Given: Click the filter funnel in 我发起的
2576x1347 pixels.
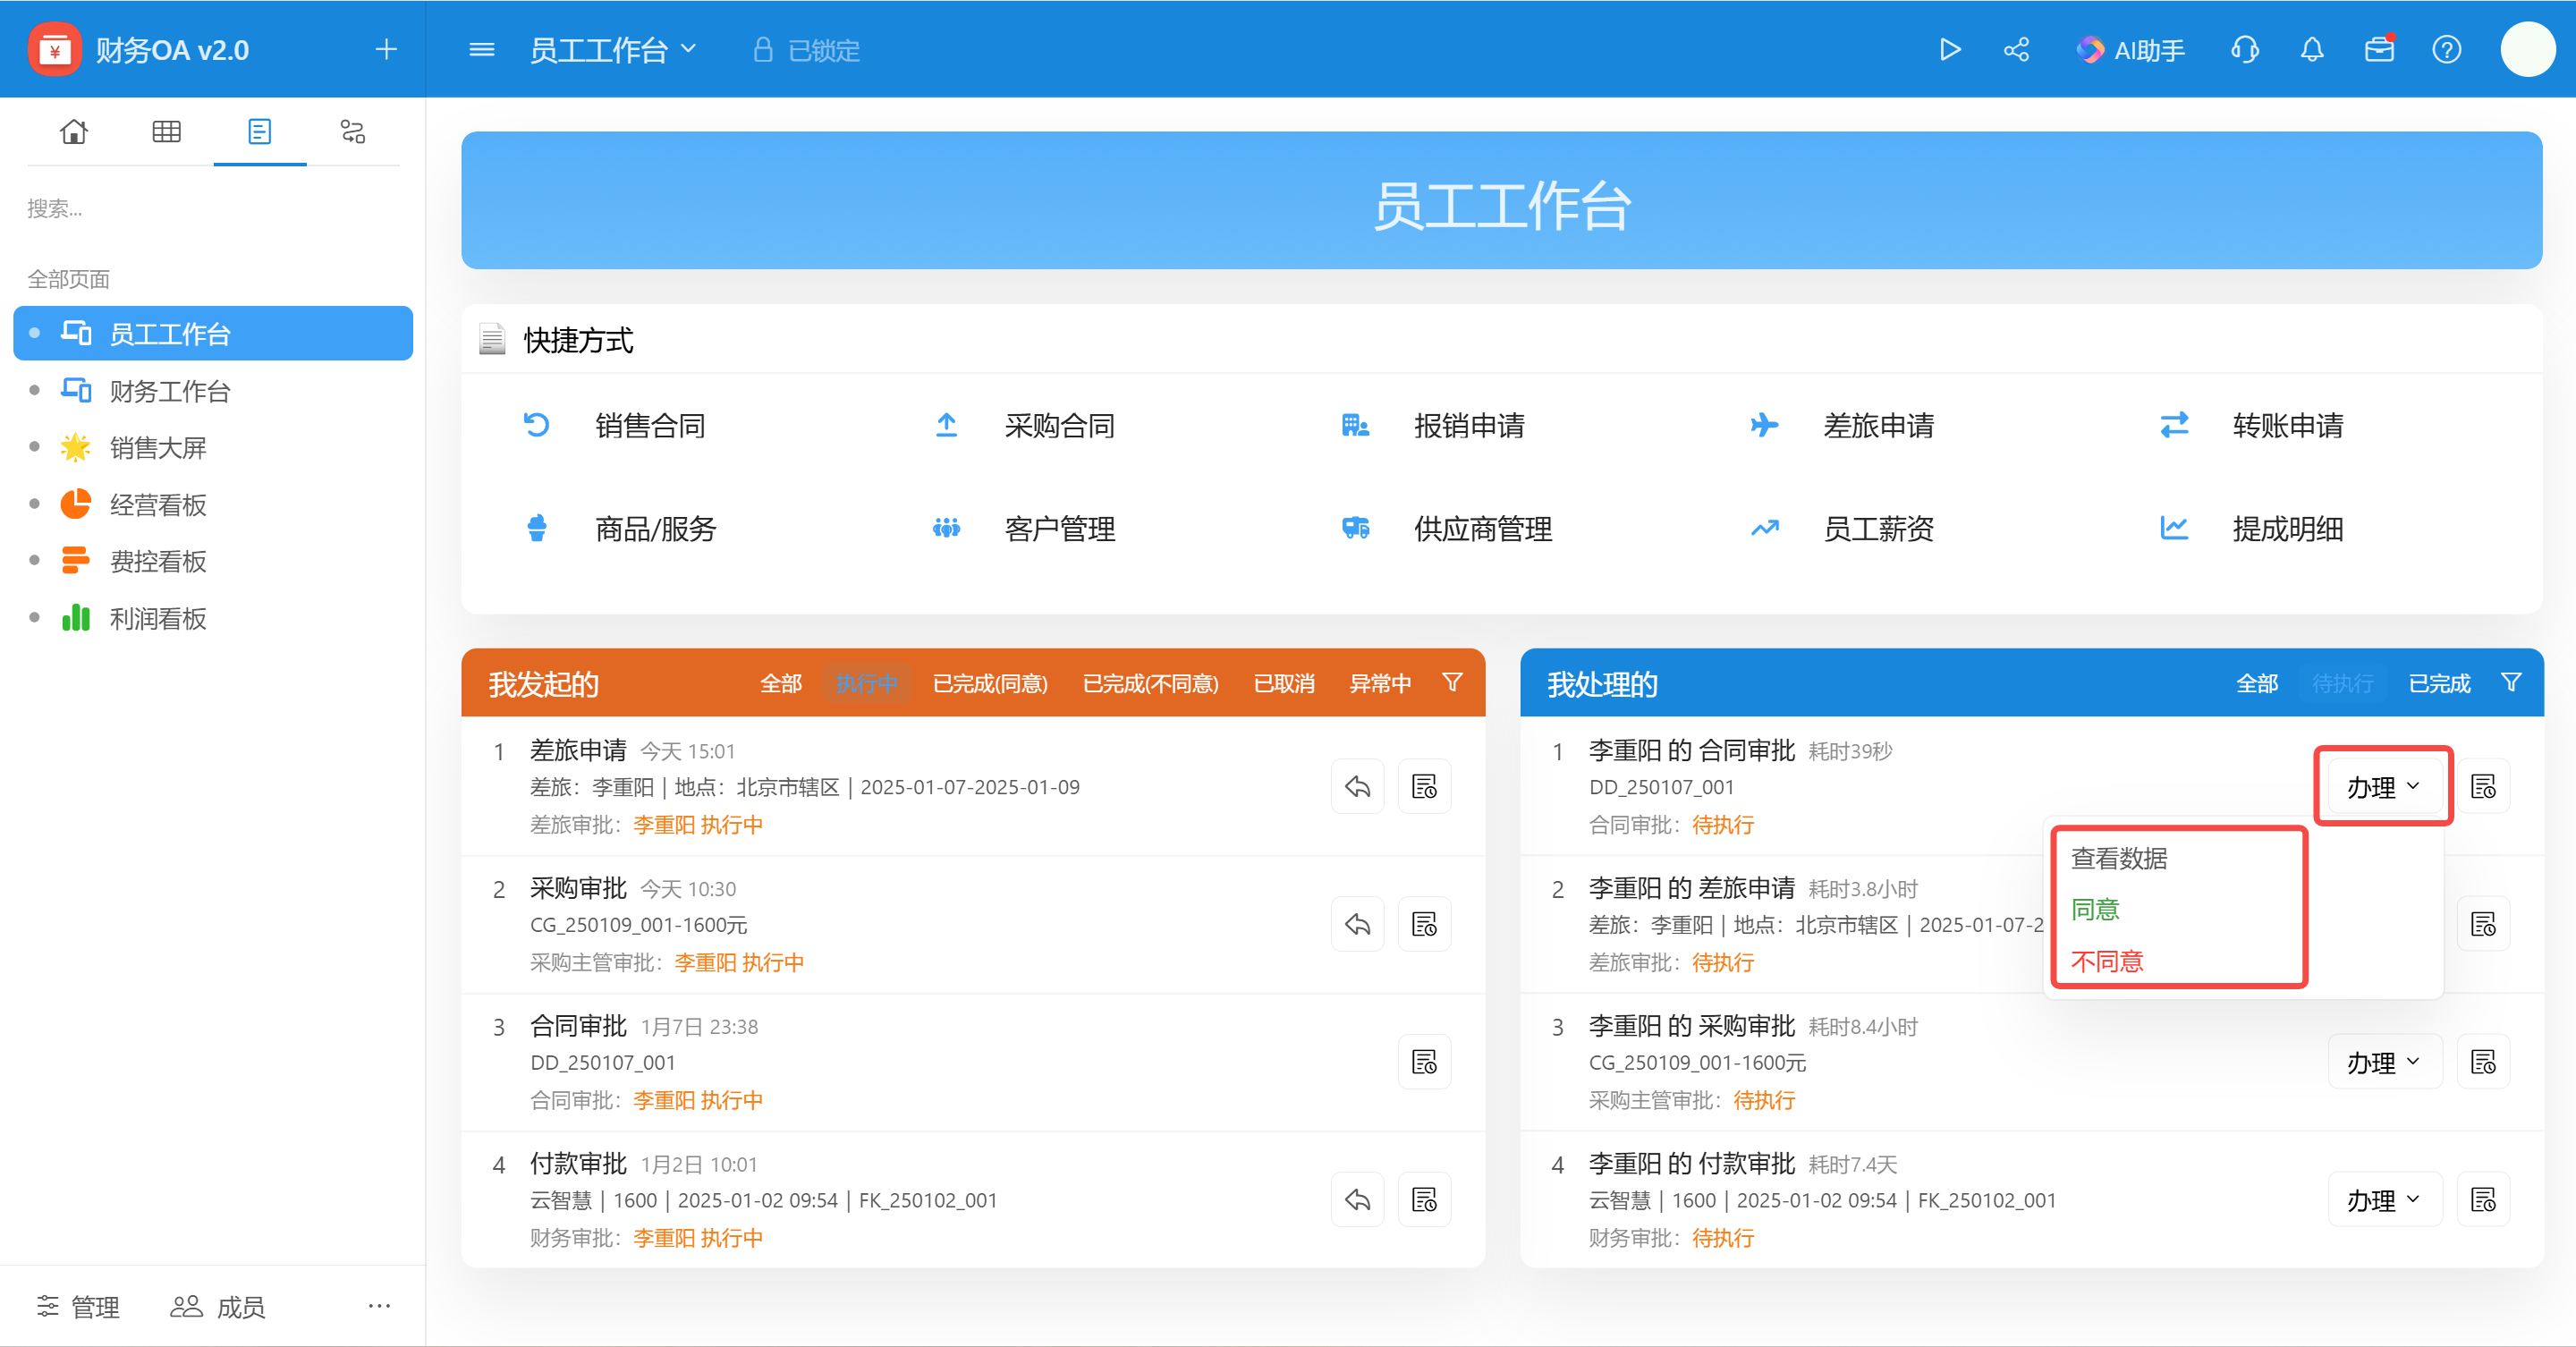Looking at the screenshot, I should [x=1453, y=683].
